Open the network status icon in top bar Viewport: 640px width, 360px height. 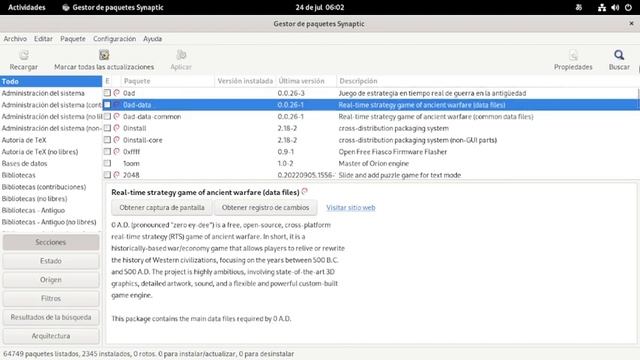coord(602,7)
